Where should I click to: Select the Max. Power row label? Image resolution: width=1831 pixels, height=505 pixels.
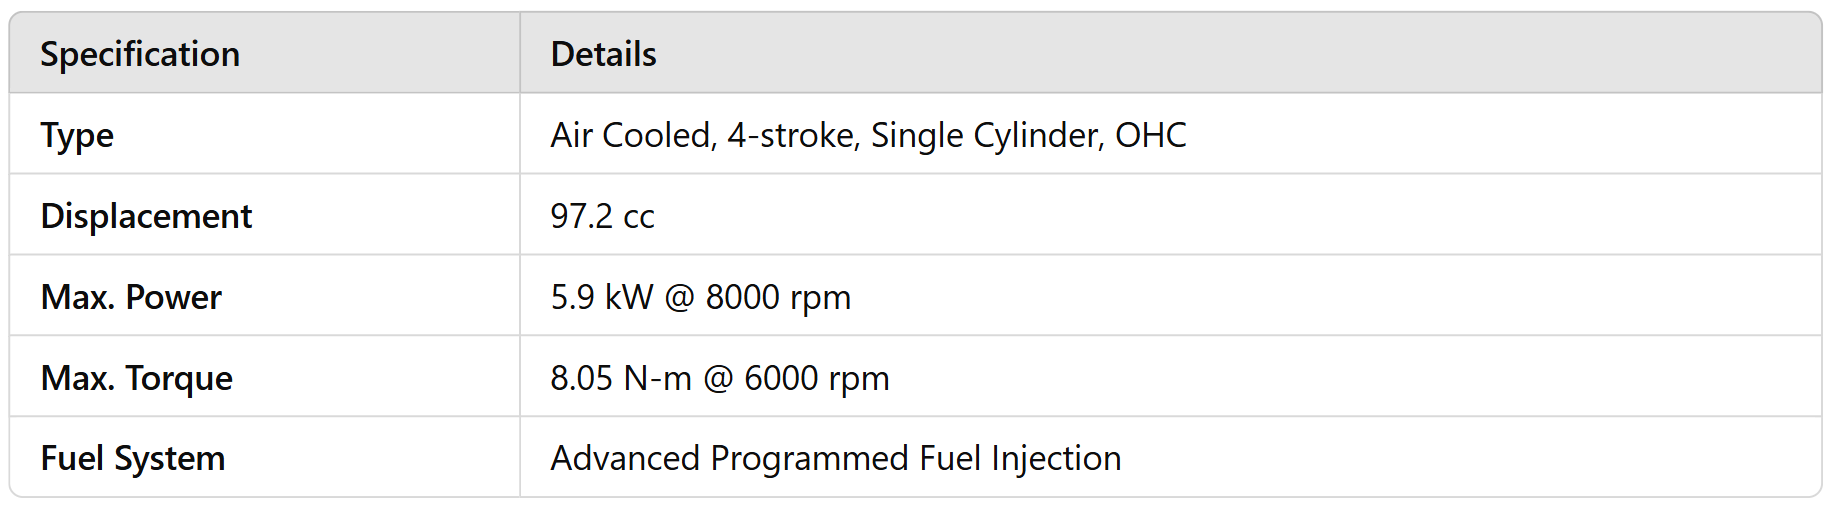click(x=131, y=297)
